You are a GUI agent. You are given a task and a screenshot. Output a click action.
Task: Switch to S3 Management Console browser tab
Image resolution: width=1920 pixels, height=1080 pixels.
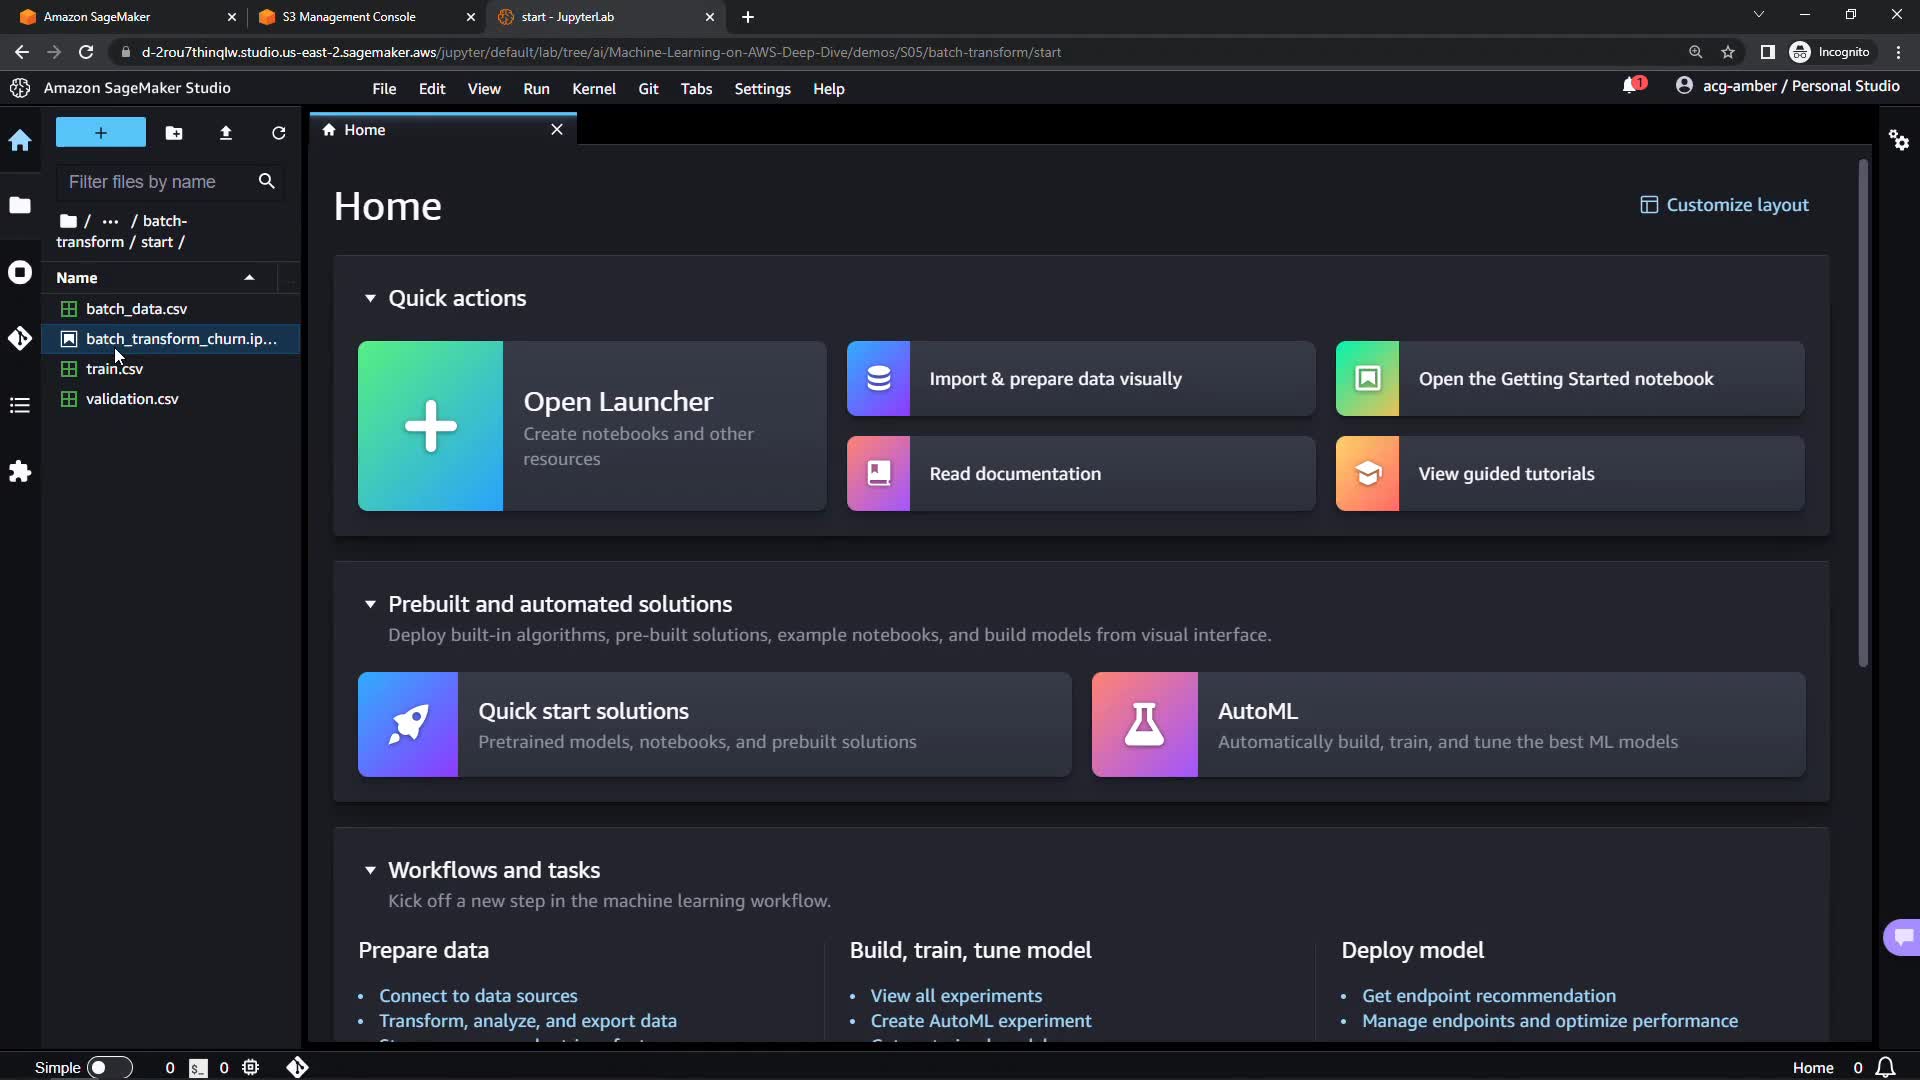pos(349,17)
